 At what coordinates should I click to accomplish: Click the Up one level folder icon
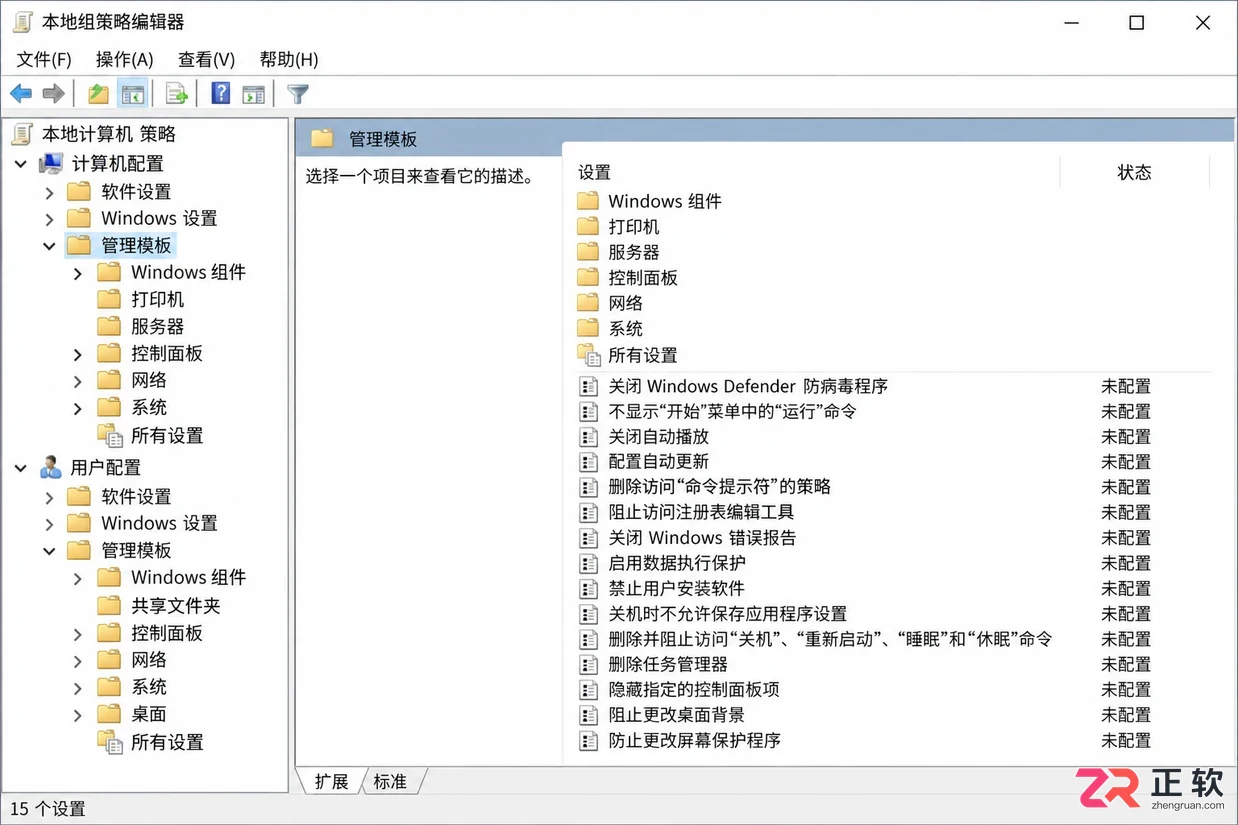[98, 94]
